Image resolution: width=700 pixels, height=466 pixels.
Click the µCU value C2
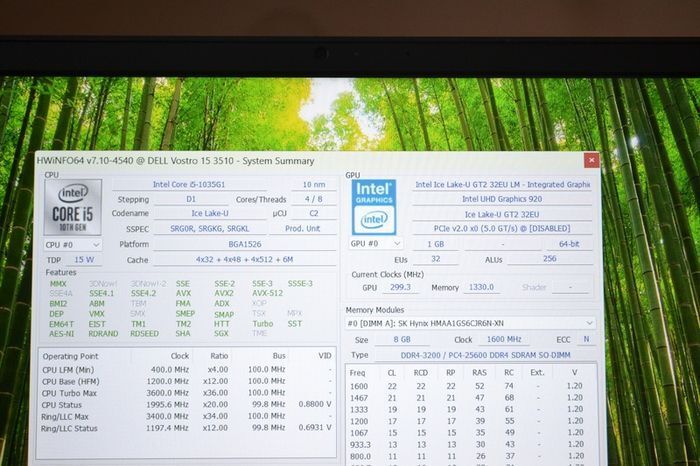(x=314, y=213)
